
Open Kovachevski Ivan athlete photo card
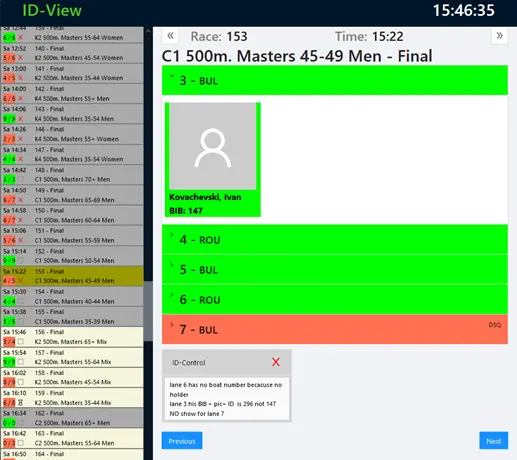[x=213, y=160]
